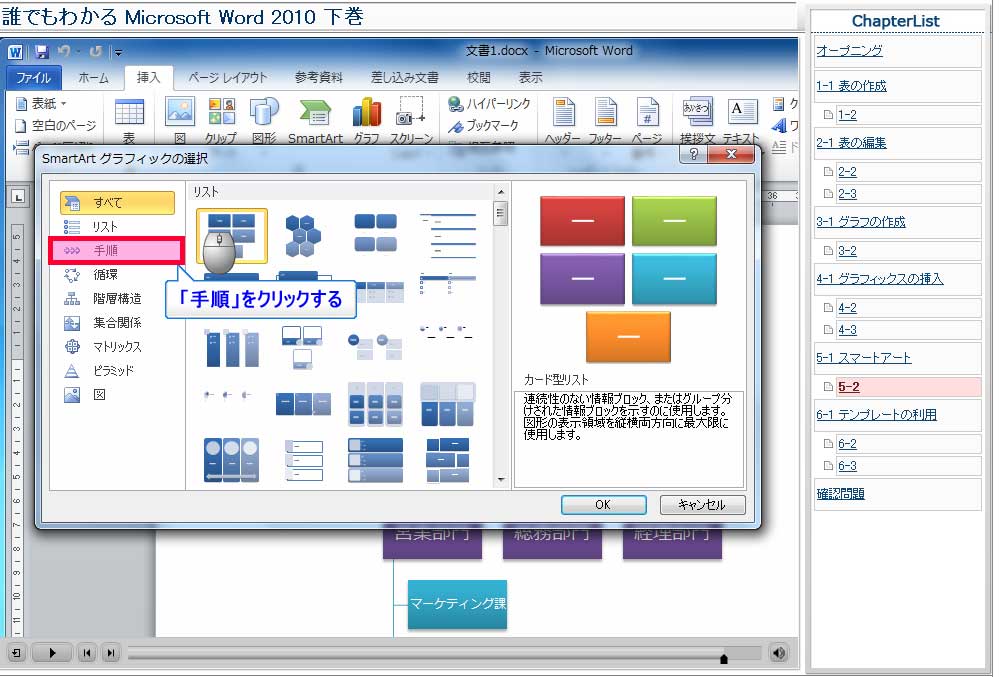Click ブックマーク in the ribbon

point(483,126)
